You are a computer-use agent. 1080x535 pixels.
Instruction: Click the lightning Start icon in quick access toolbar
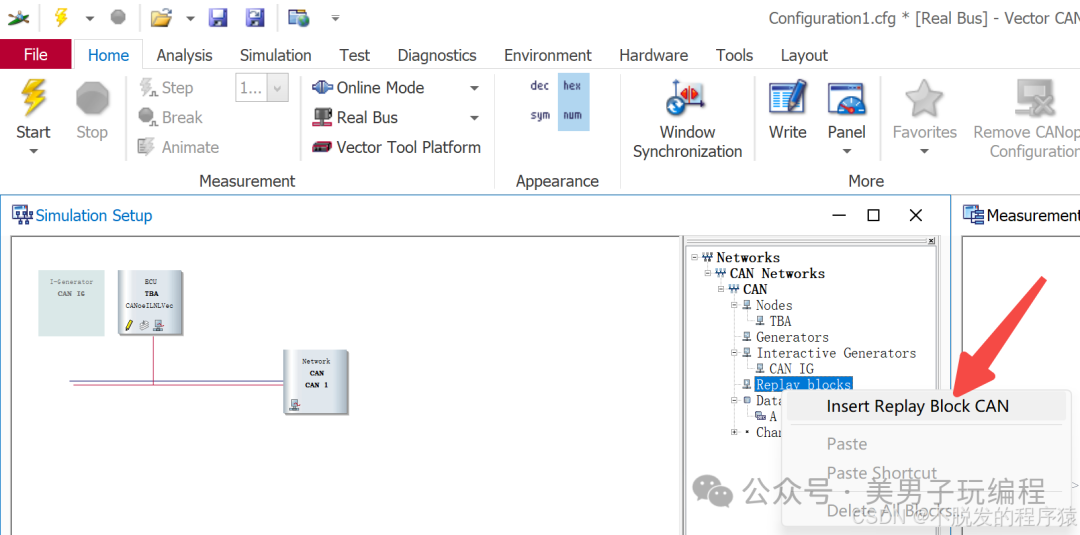(61, 18)
